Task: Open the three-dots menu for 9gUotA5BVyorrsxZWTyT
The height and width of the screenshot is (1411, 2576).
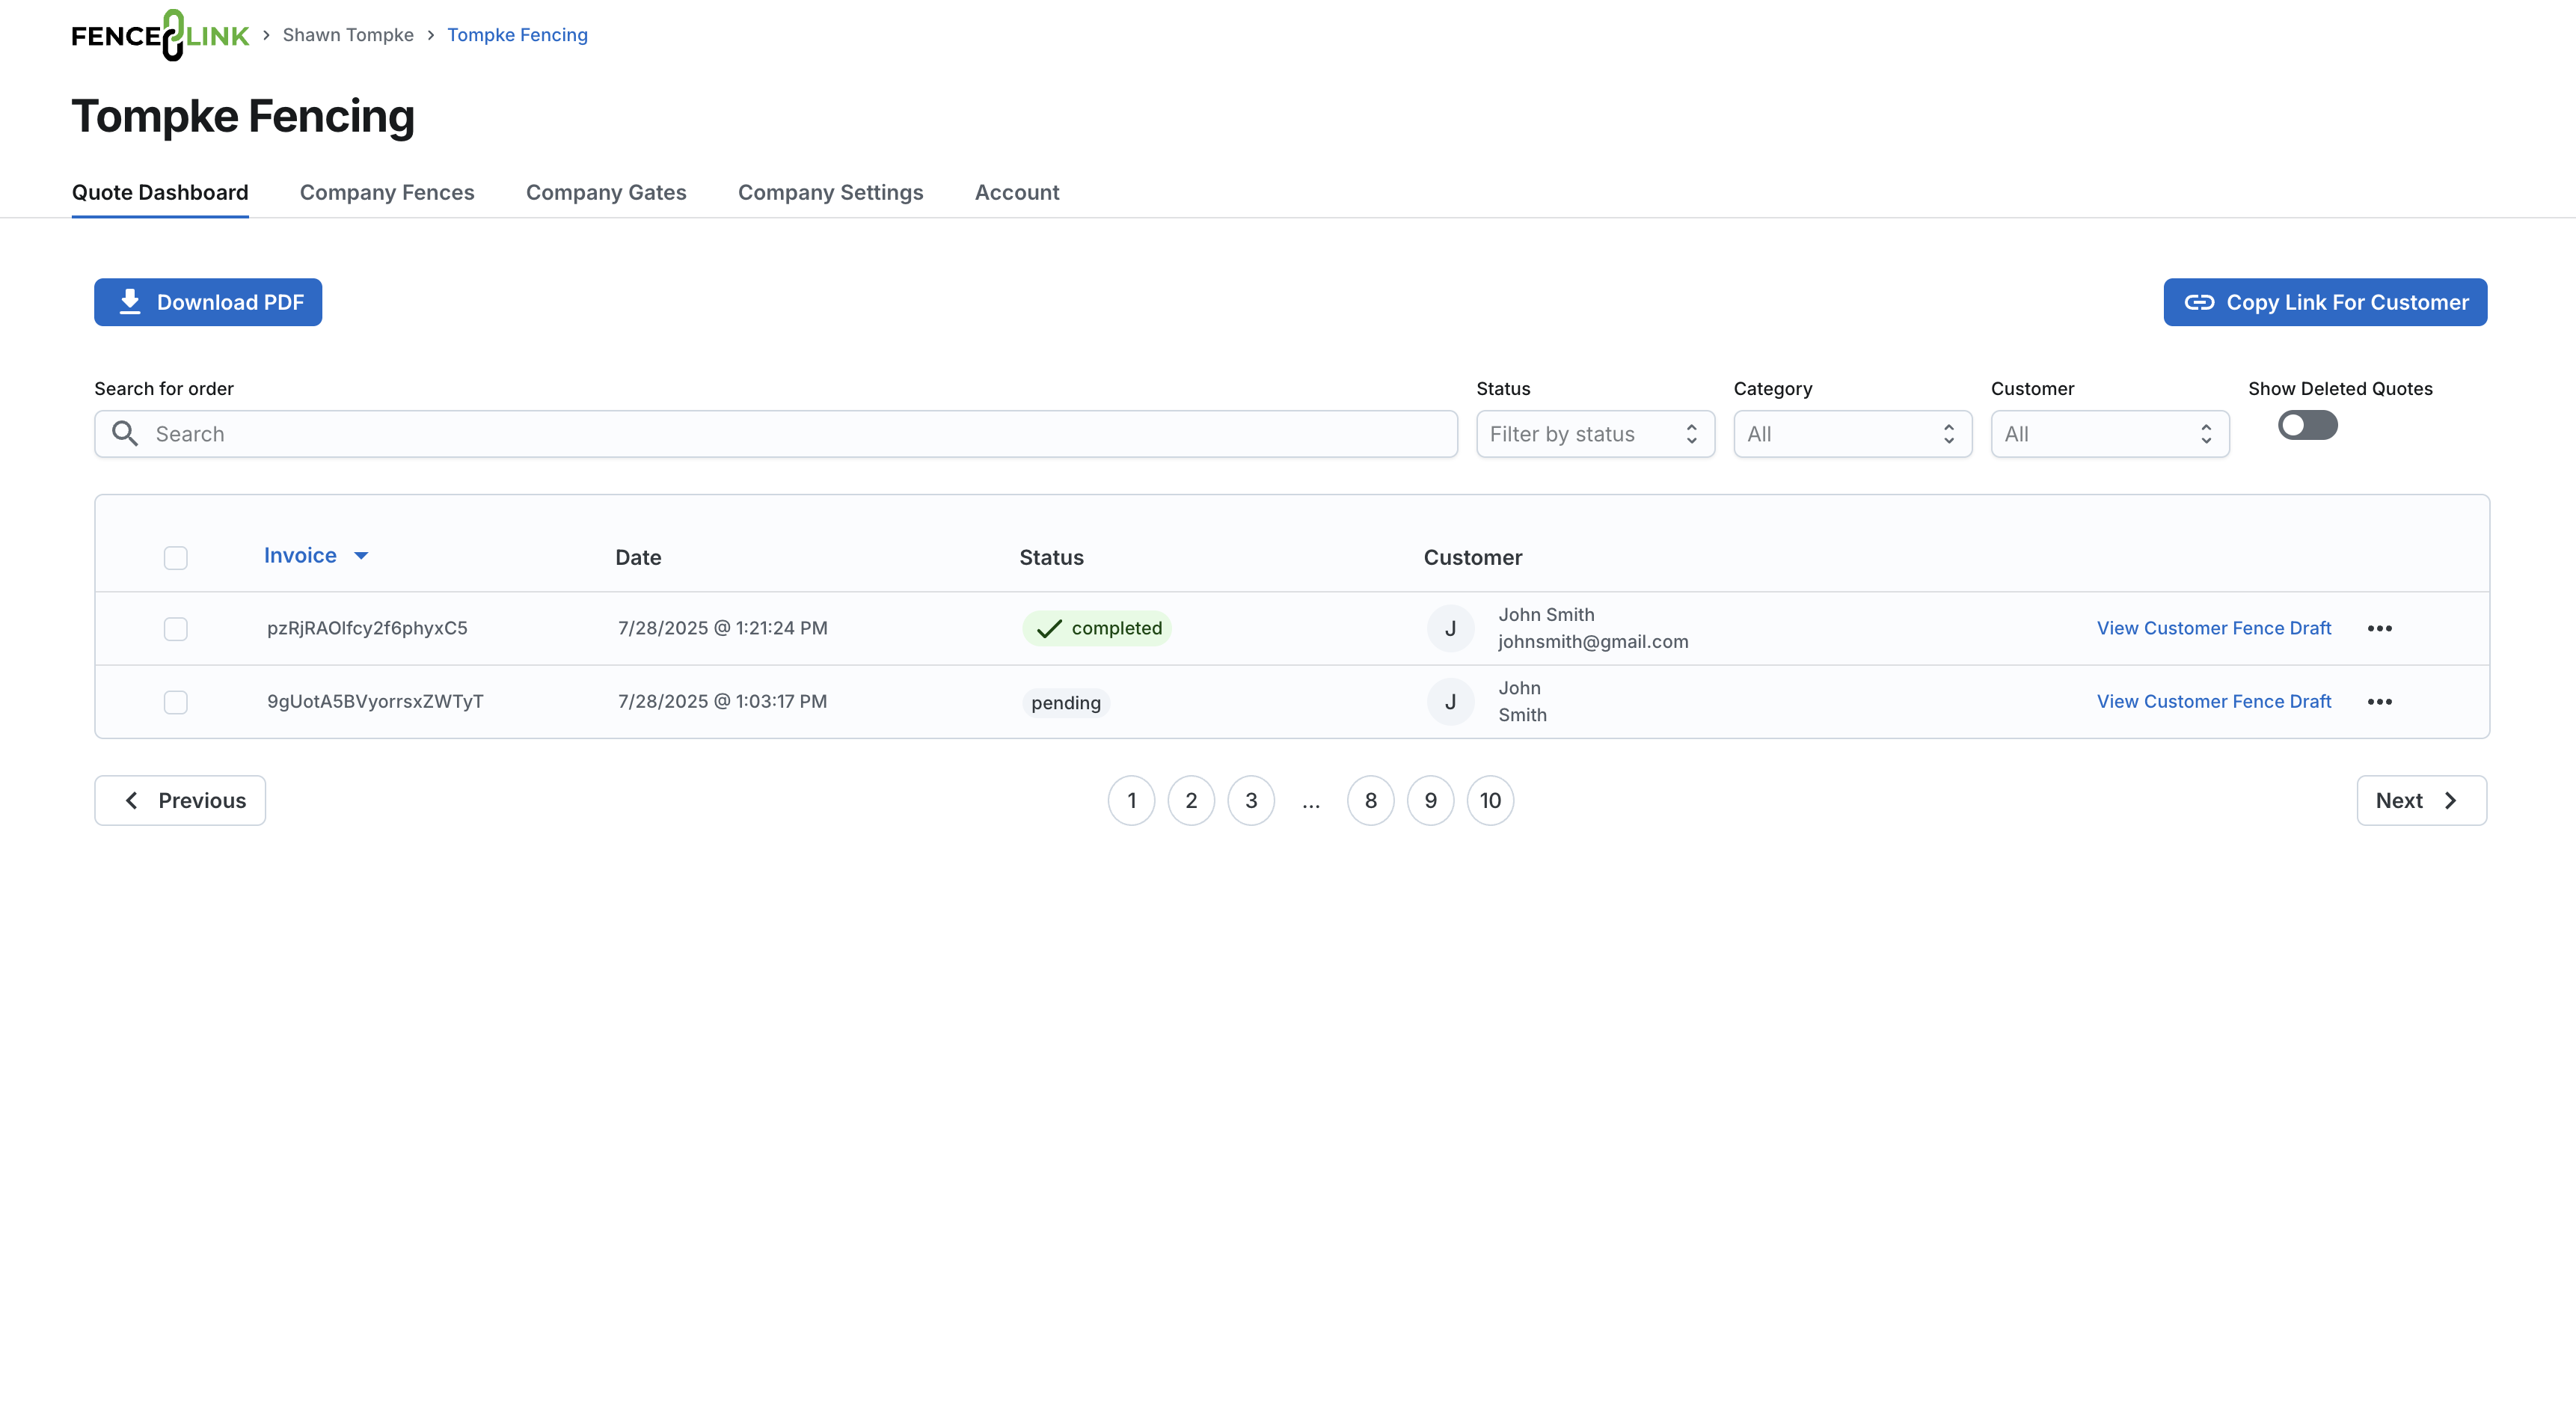Action: pyautogui.click(x=2380, y=702)
